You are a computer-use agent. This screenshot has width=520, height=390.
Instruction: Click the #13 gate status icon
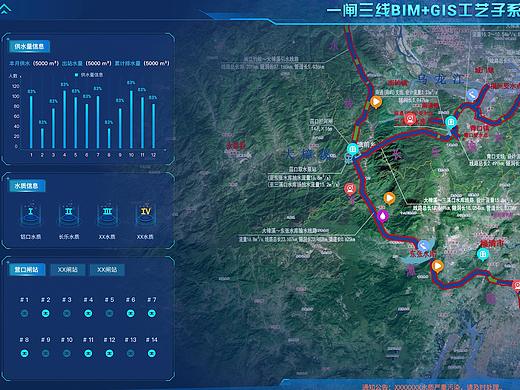click(131, 353)
